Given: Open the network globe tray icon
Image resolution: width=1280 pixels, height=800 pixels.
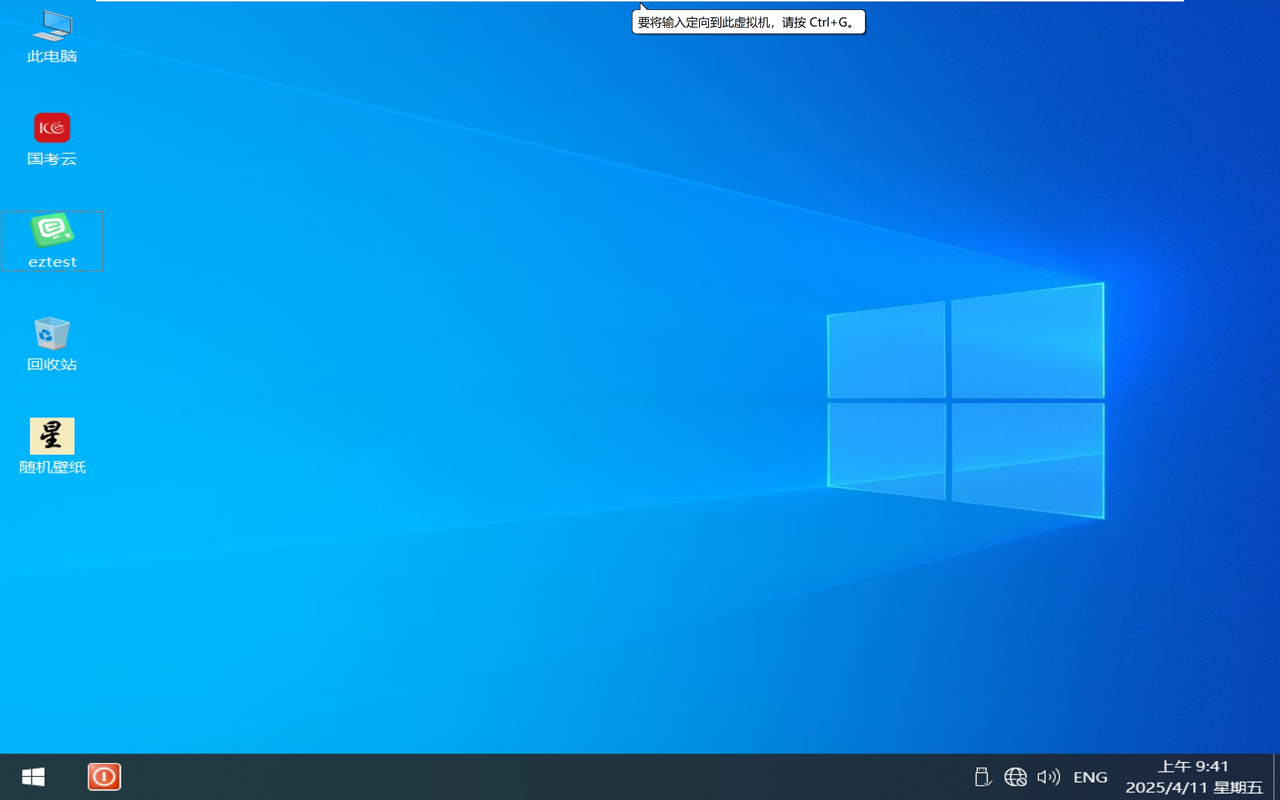Looking at the screenshot, I should (1015, 777).
